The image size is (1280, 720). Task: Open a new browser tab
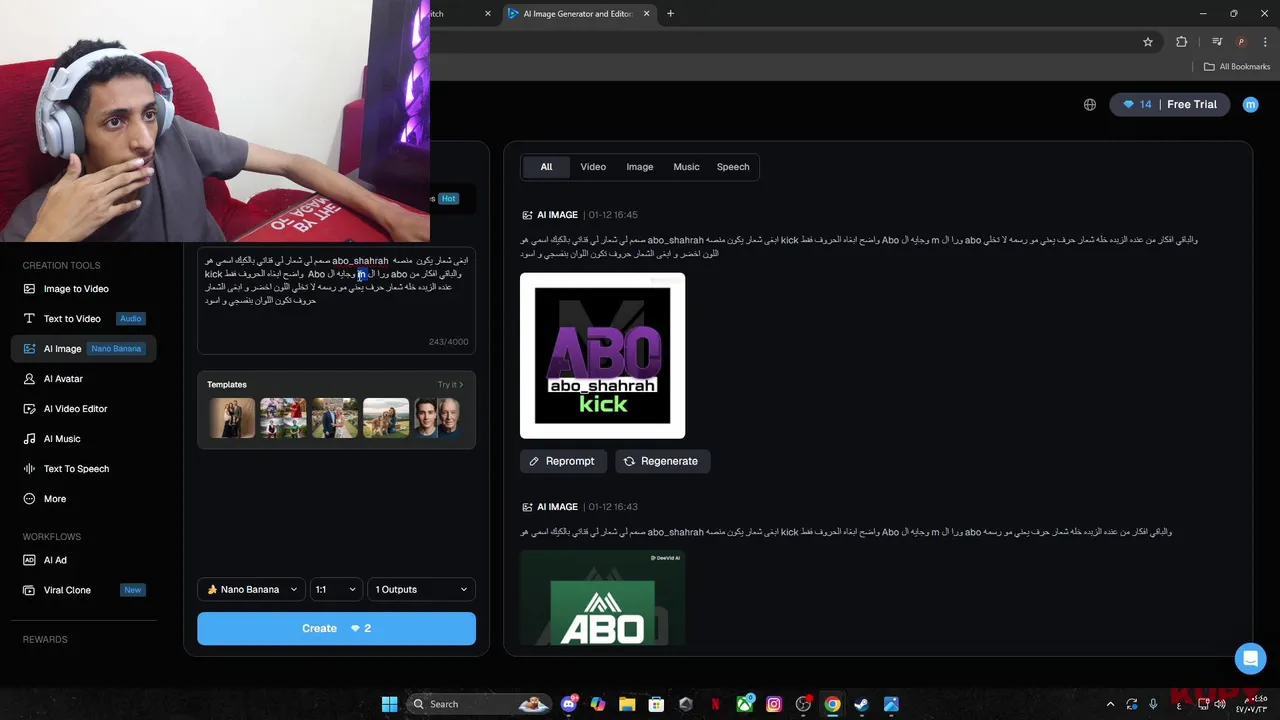click(670, 14)
